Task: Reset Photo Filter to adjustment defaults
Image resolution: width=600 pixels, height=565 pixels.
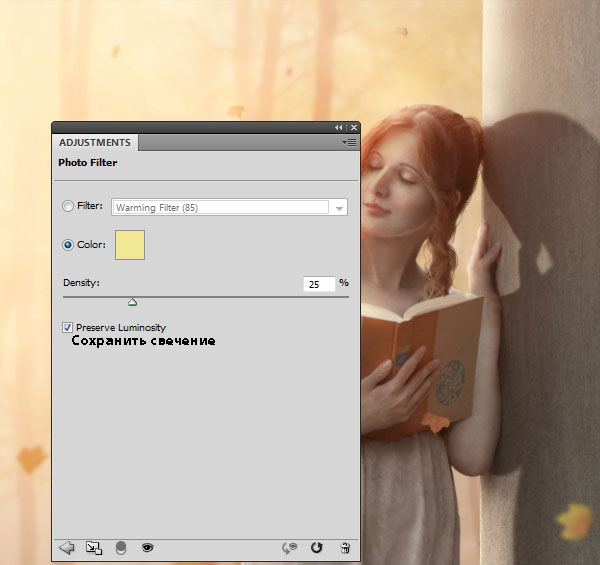Action: point(316,548)
